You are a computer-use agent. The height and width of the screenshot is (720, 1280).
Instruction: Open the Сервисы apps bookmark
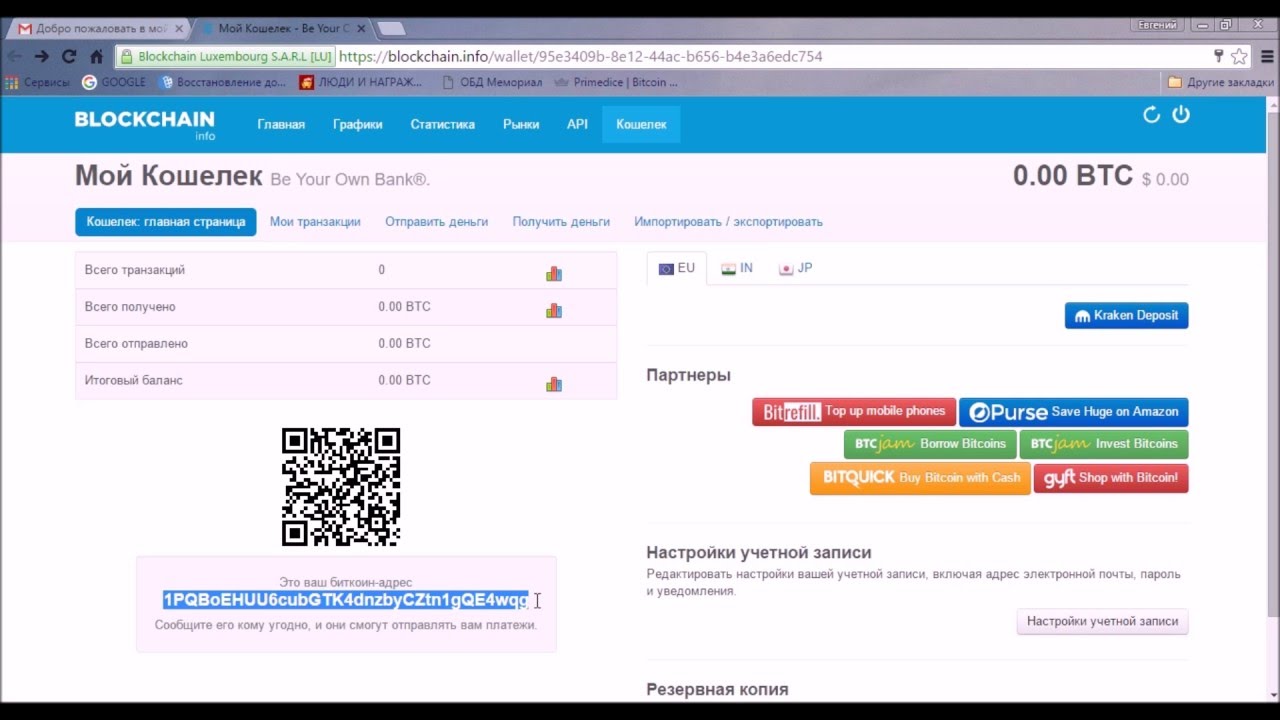(37, 82)
